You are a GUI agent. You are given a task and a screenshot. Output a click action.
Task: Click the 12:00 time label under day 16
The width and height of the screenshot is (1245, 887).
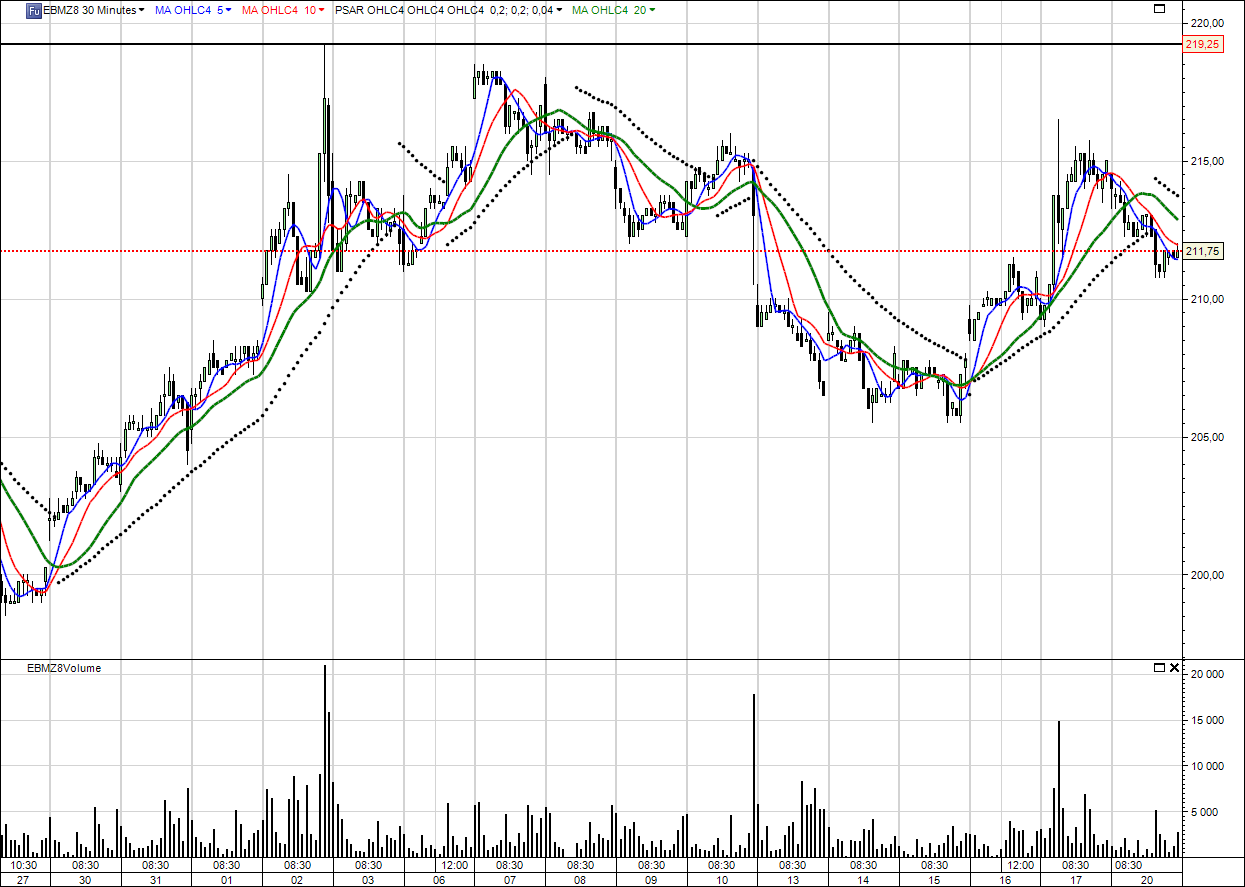1020,865
